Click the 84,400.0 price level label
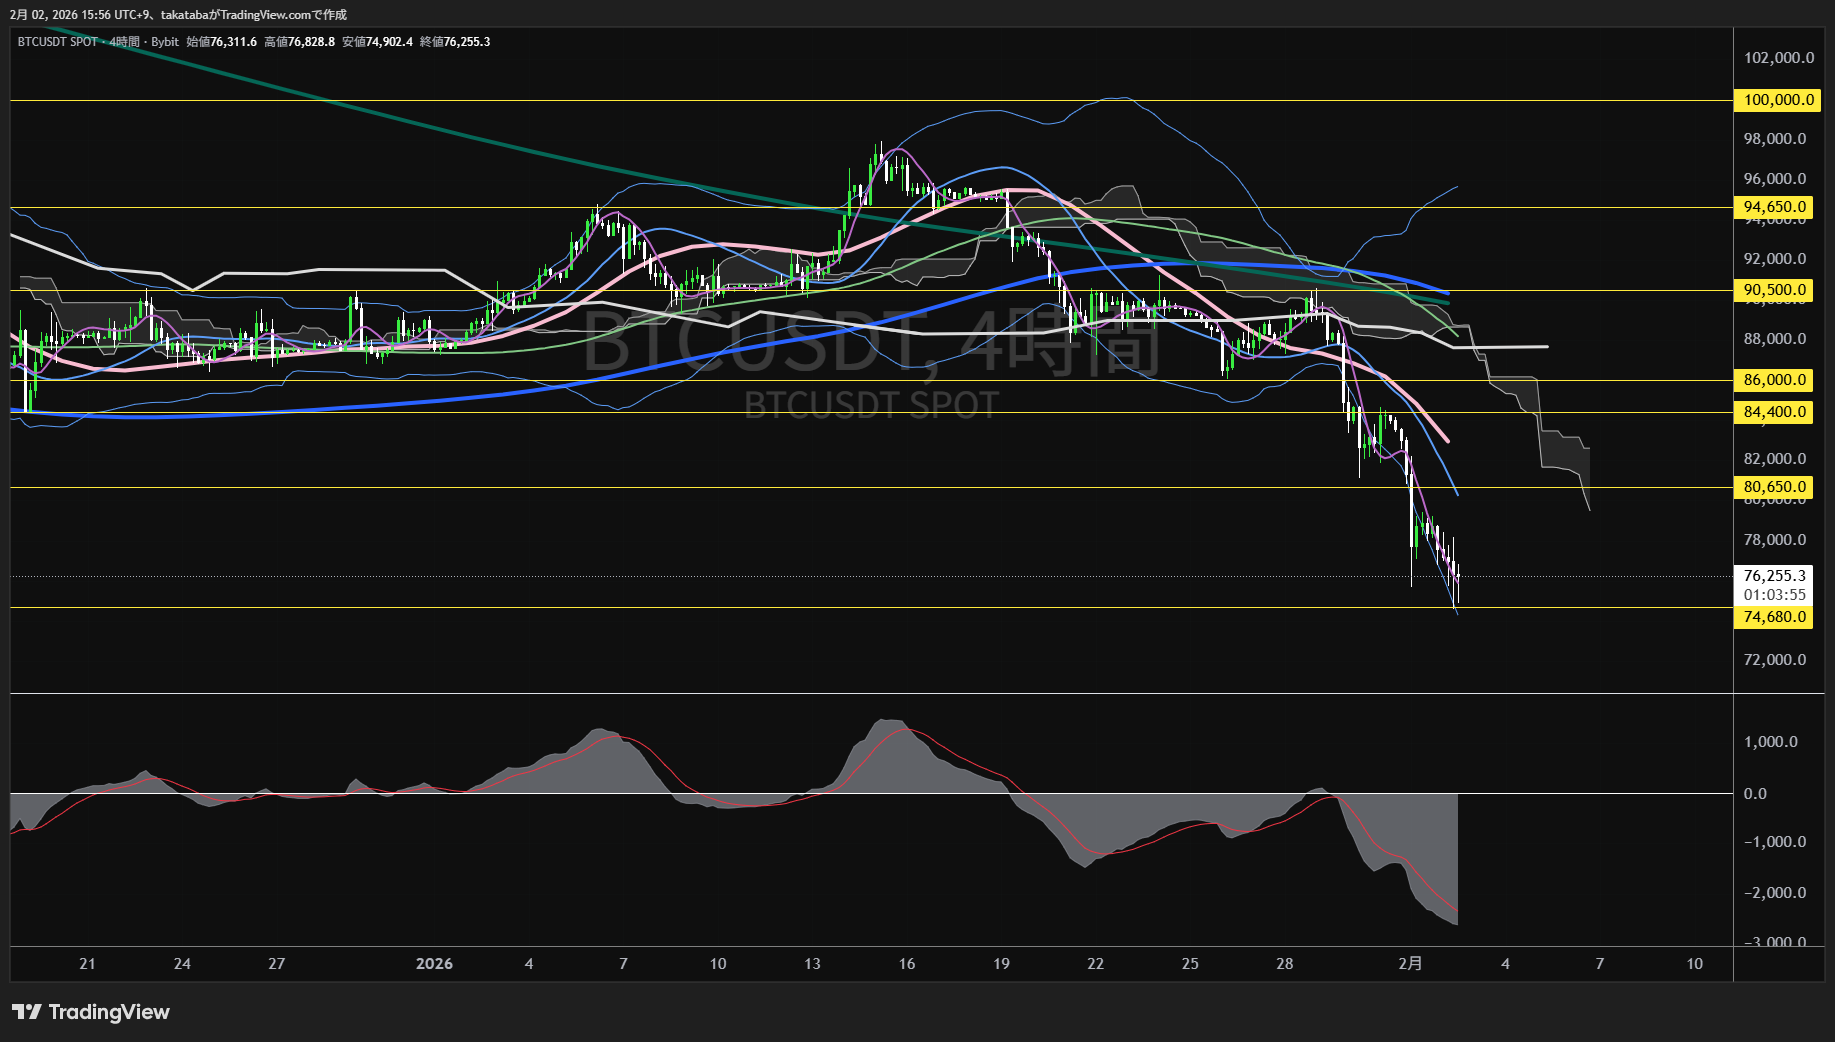Screen dimensions: 1835x1042 coord(1772,412)
